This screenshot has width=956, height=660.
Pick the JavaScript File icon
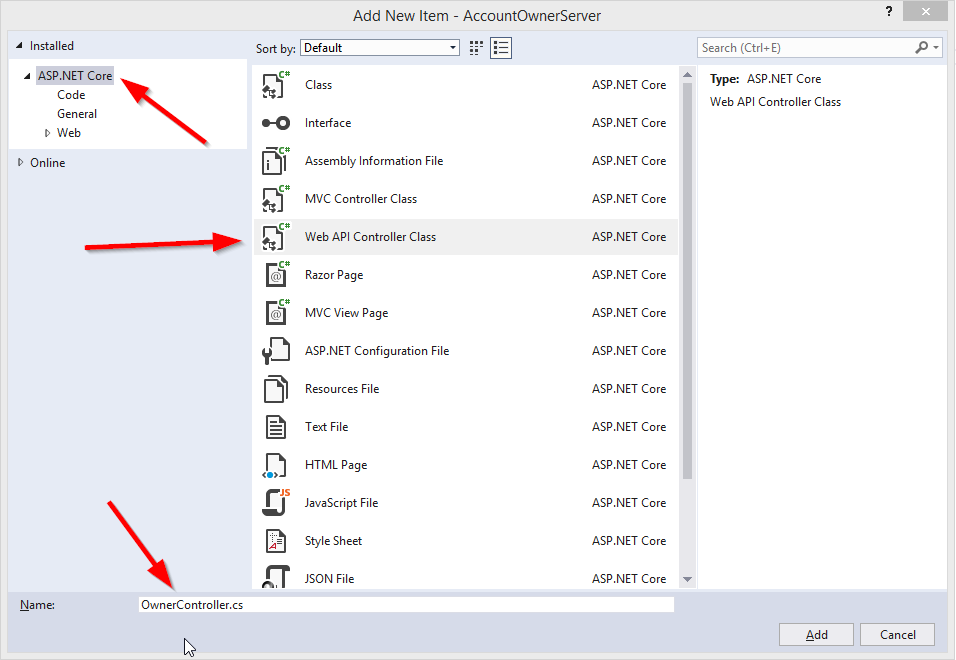click(x=275, y=503)
